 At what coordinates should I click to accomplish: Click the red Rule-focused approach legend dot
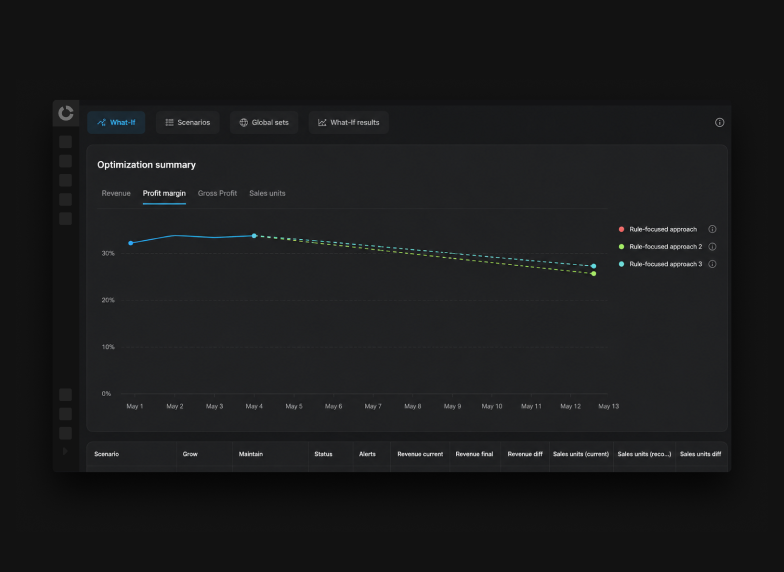622,229
